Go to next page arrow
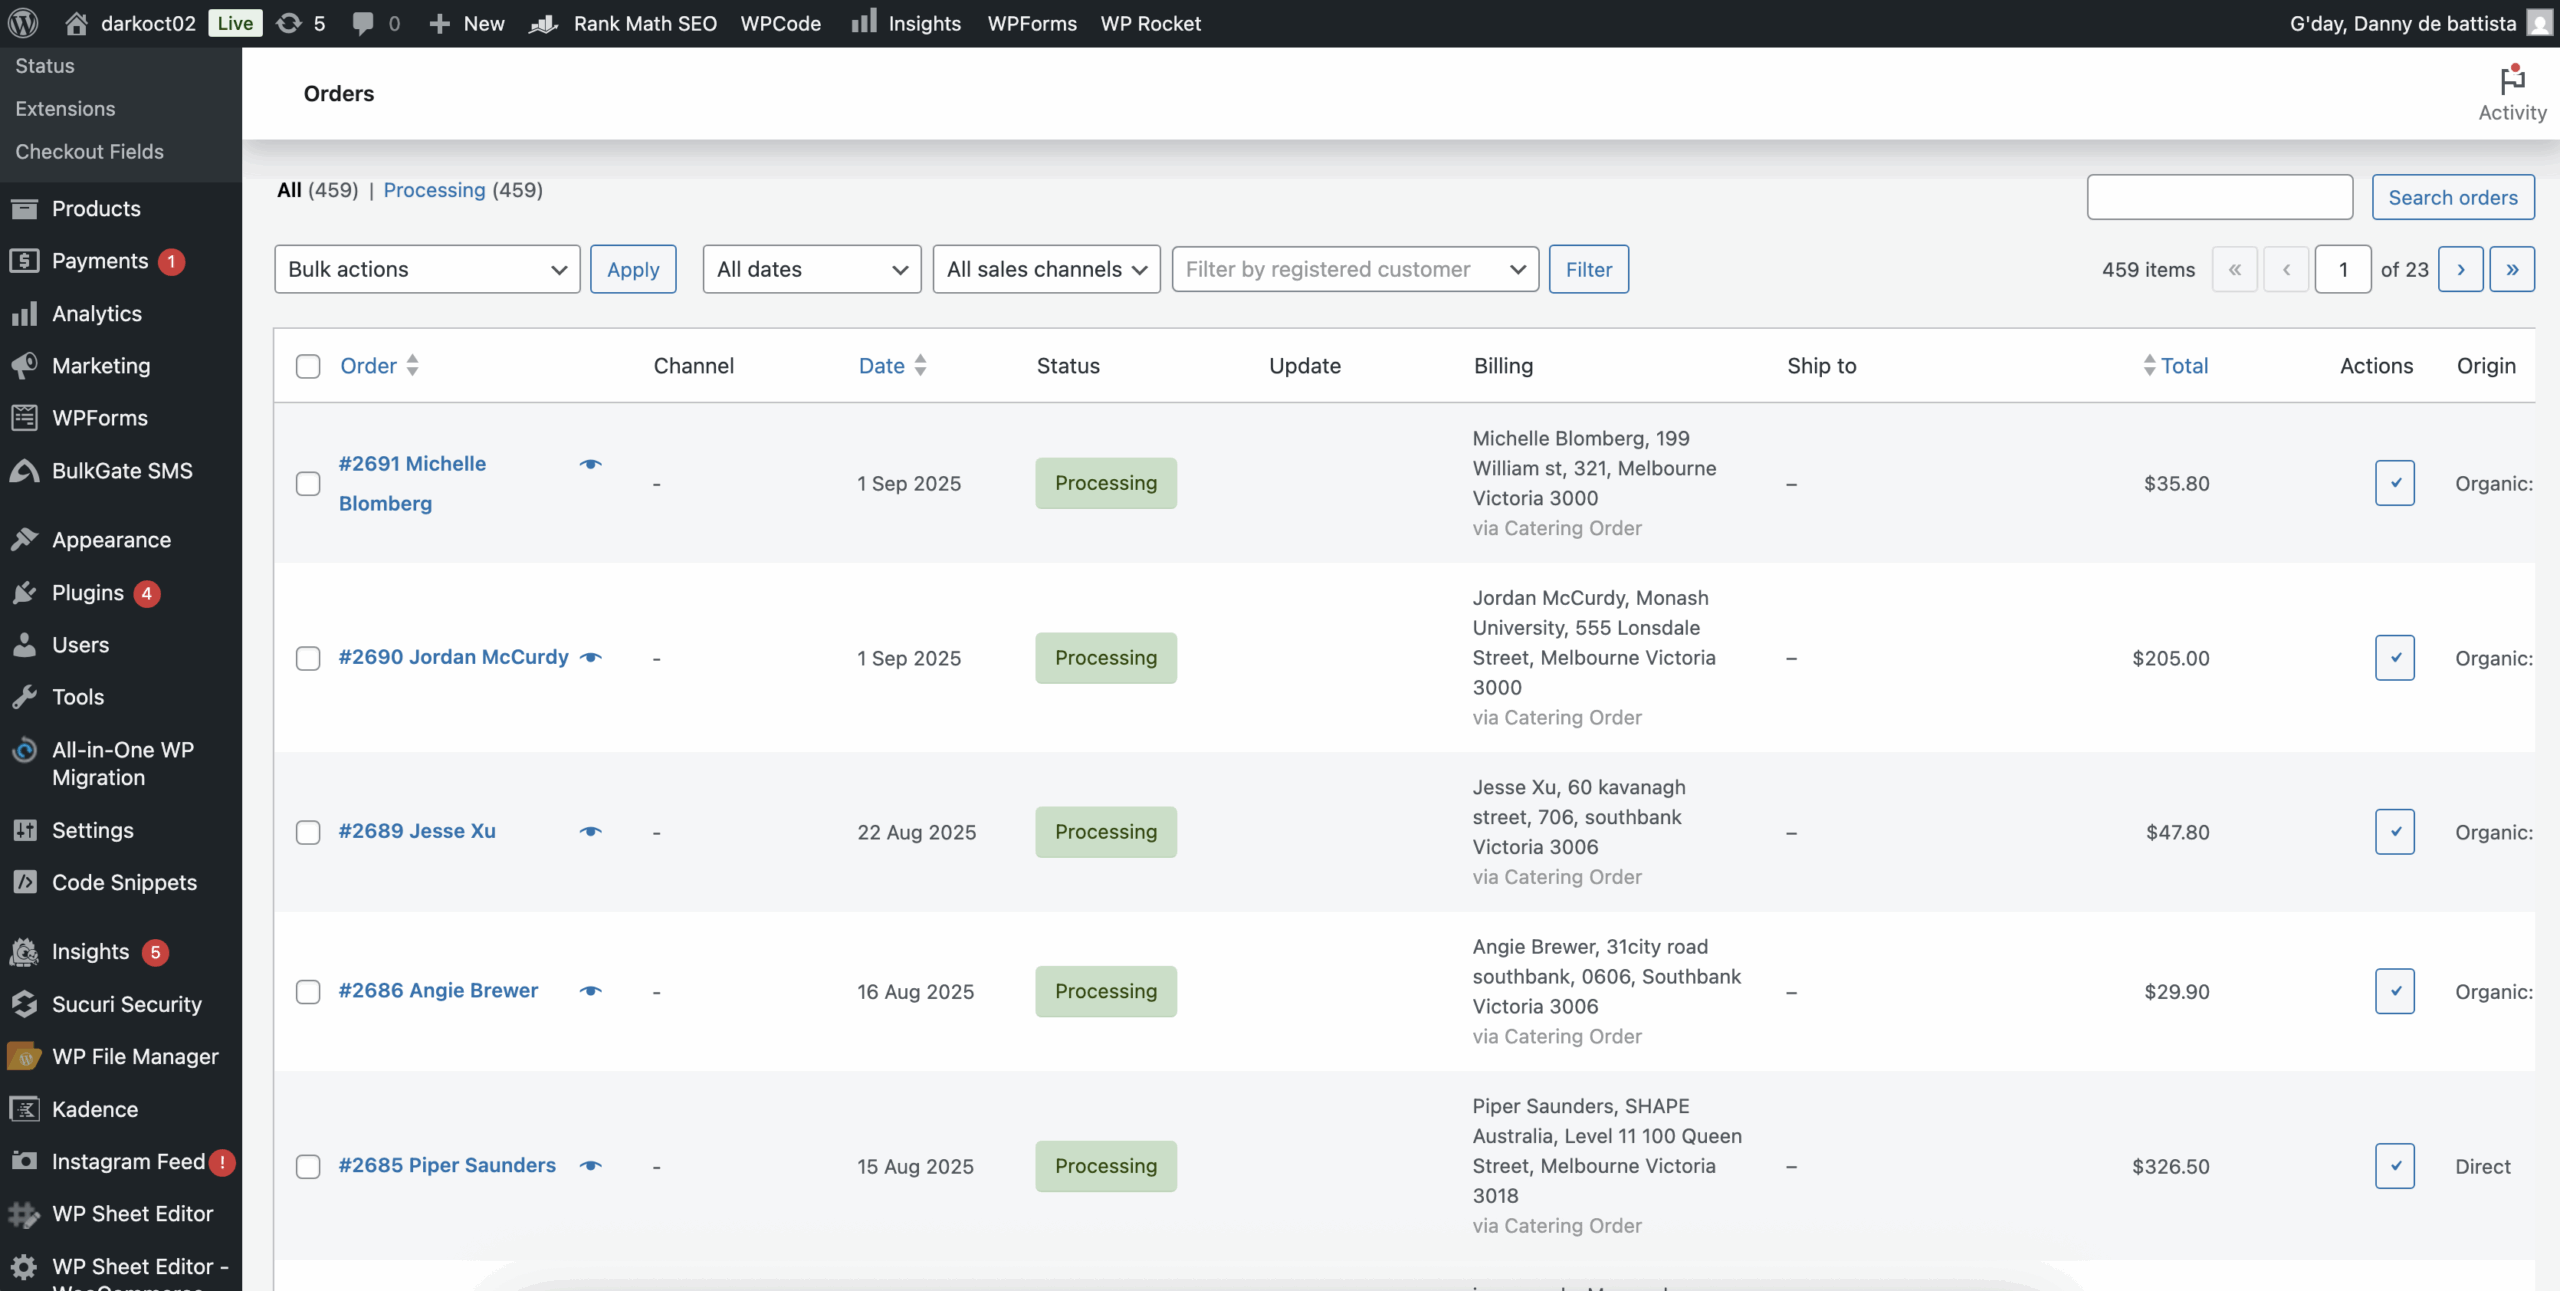2560x1291 pixels. [x=2460, y=269]
